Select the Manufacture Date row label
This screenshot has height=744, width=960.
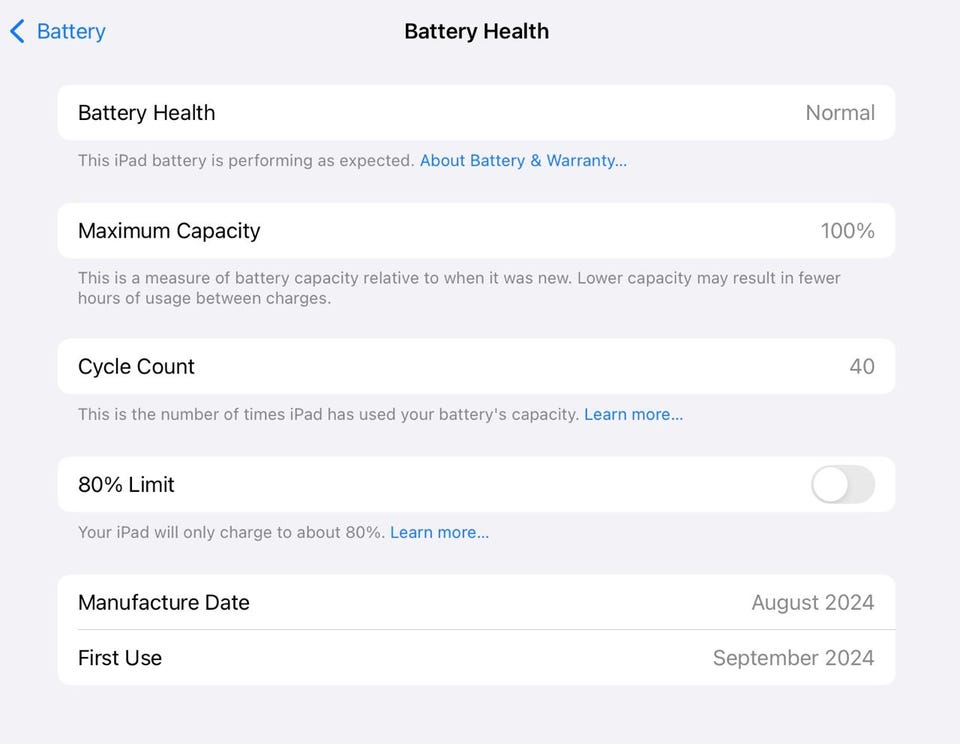coord(163,603)
